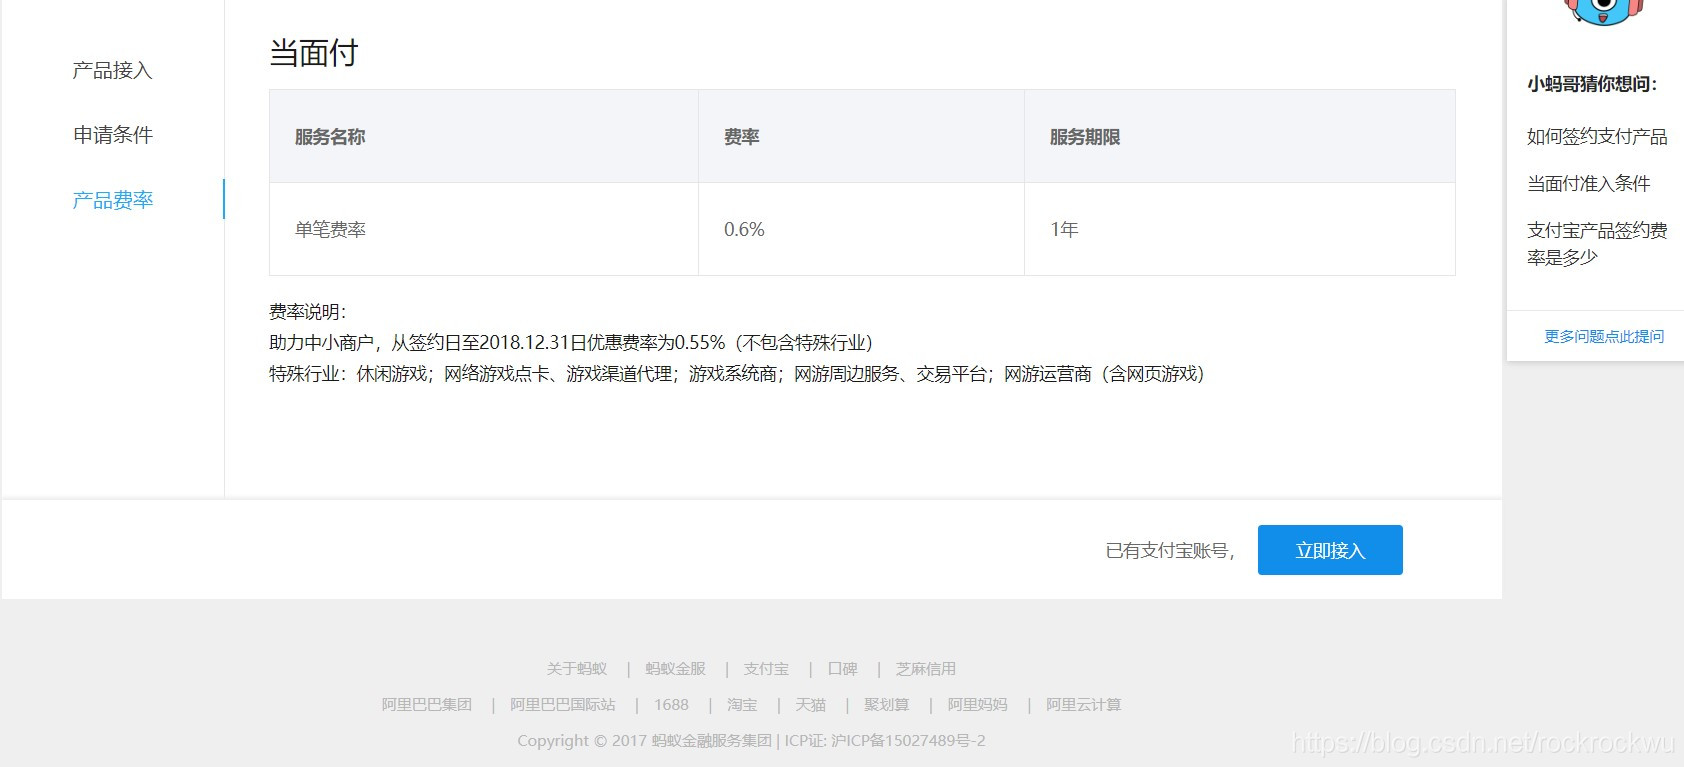
Task: Click the 立即接入 button
Action: click(1330, 550)
